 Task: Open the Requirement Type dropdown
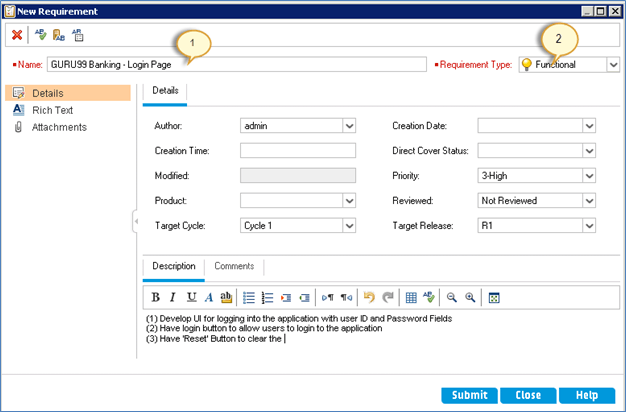[612, 64]
